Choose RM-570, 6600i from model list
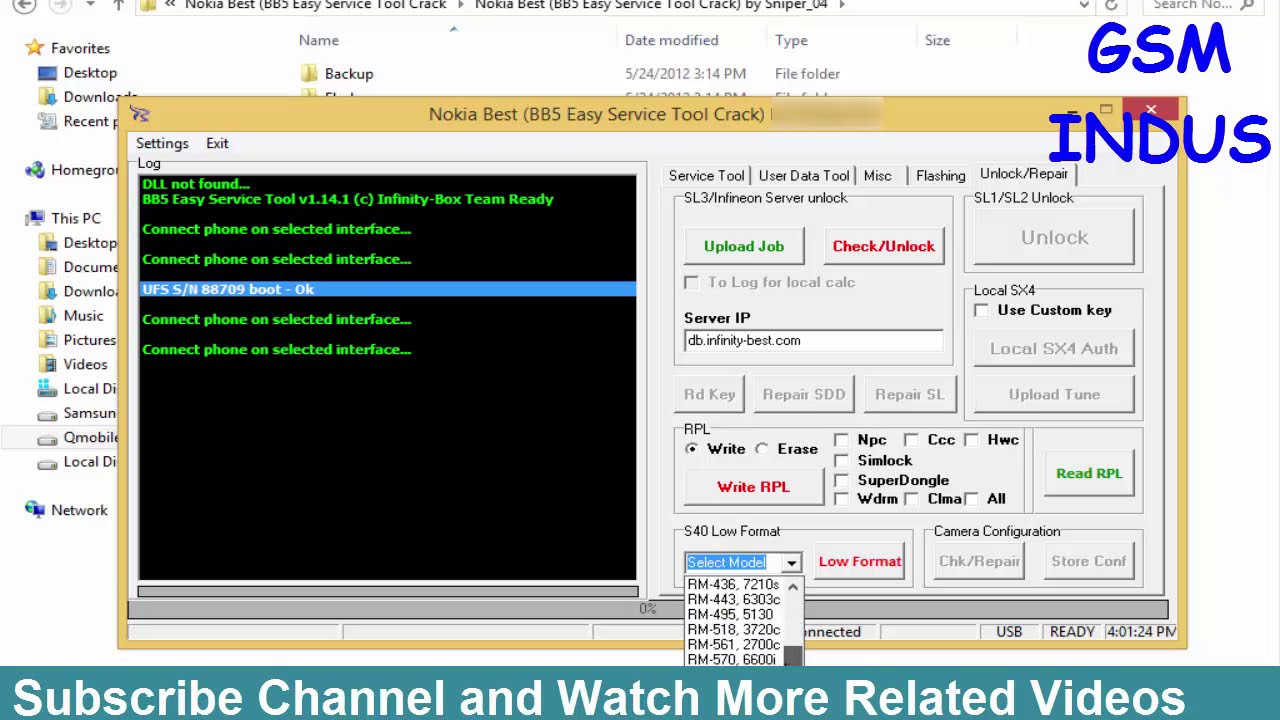 tap(734, 659)
